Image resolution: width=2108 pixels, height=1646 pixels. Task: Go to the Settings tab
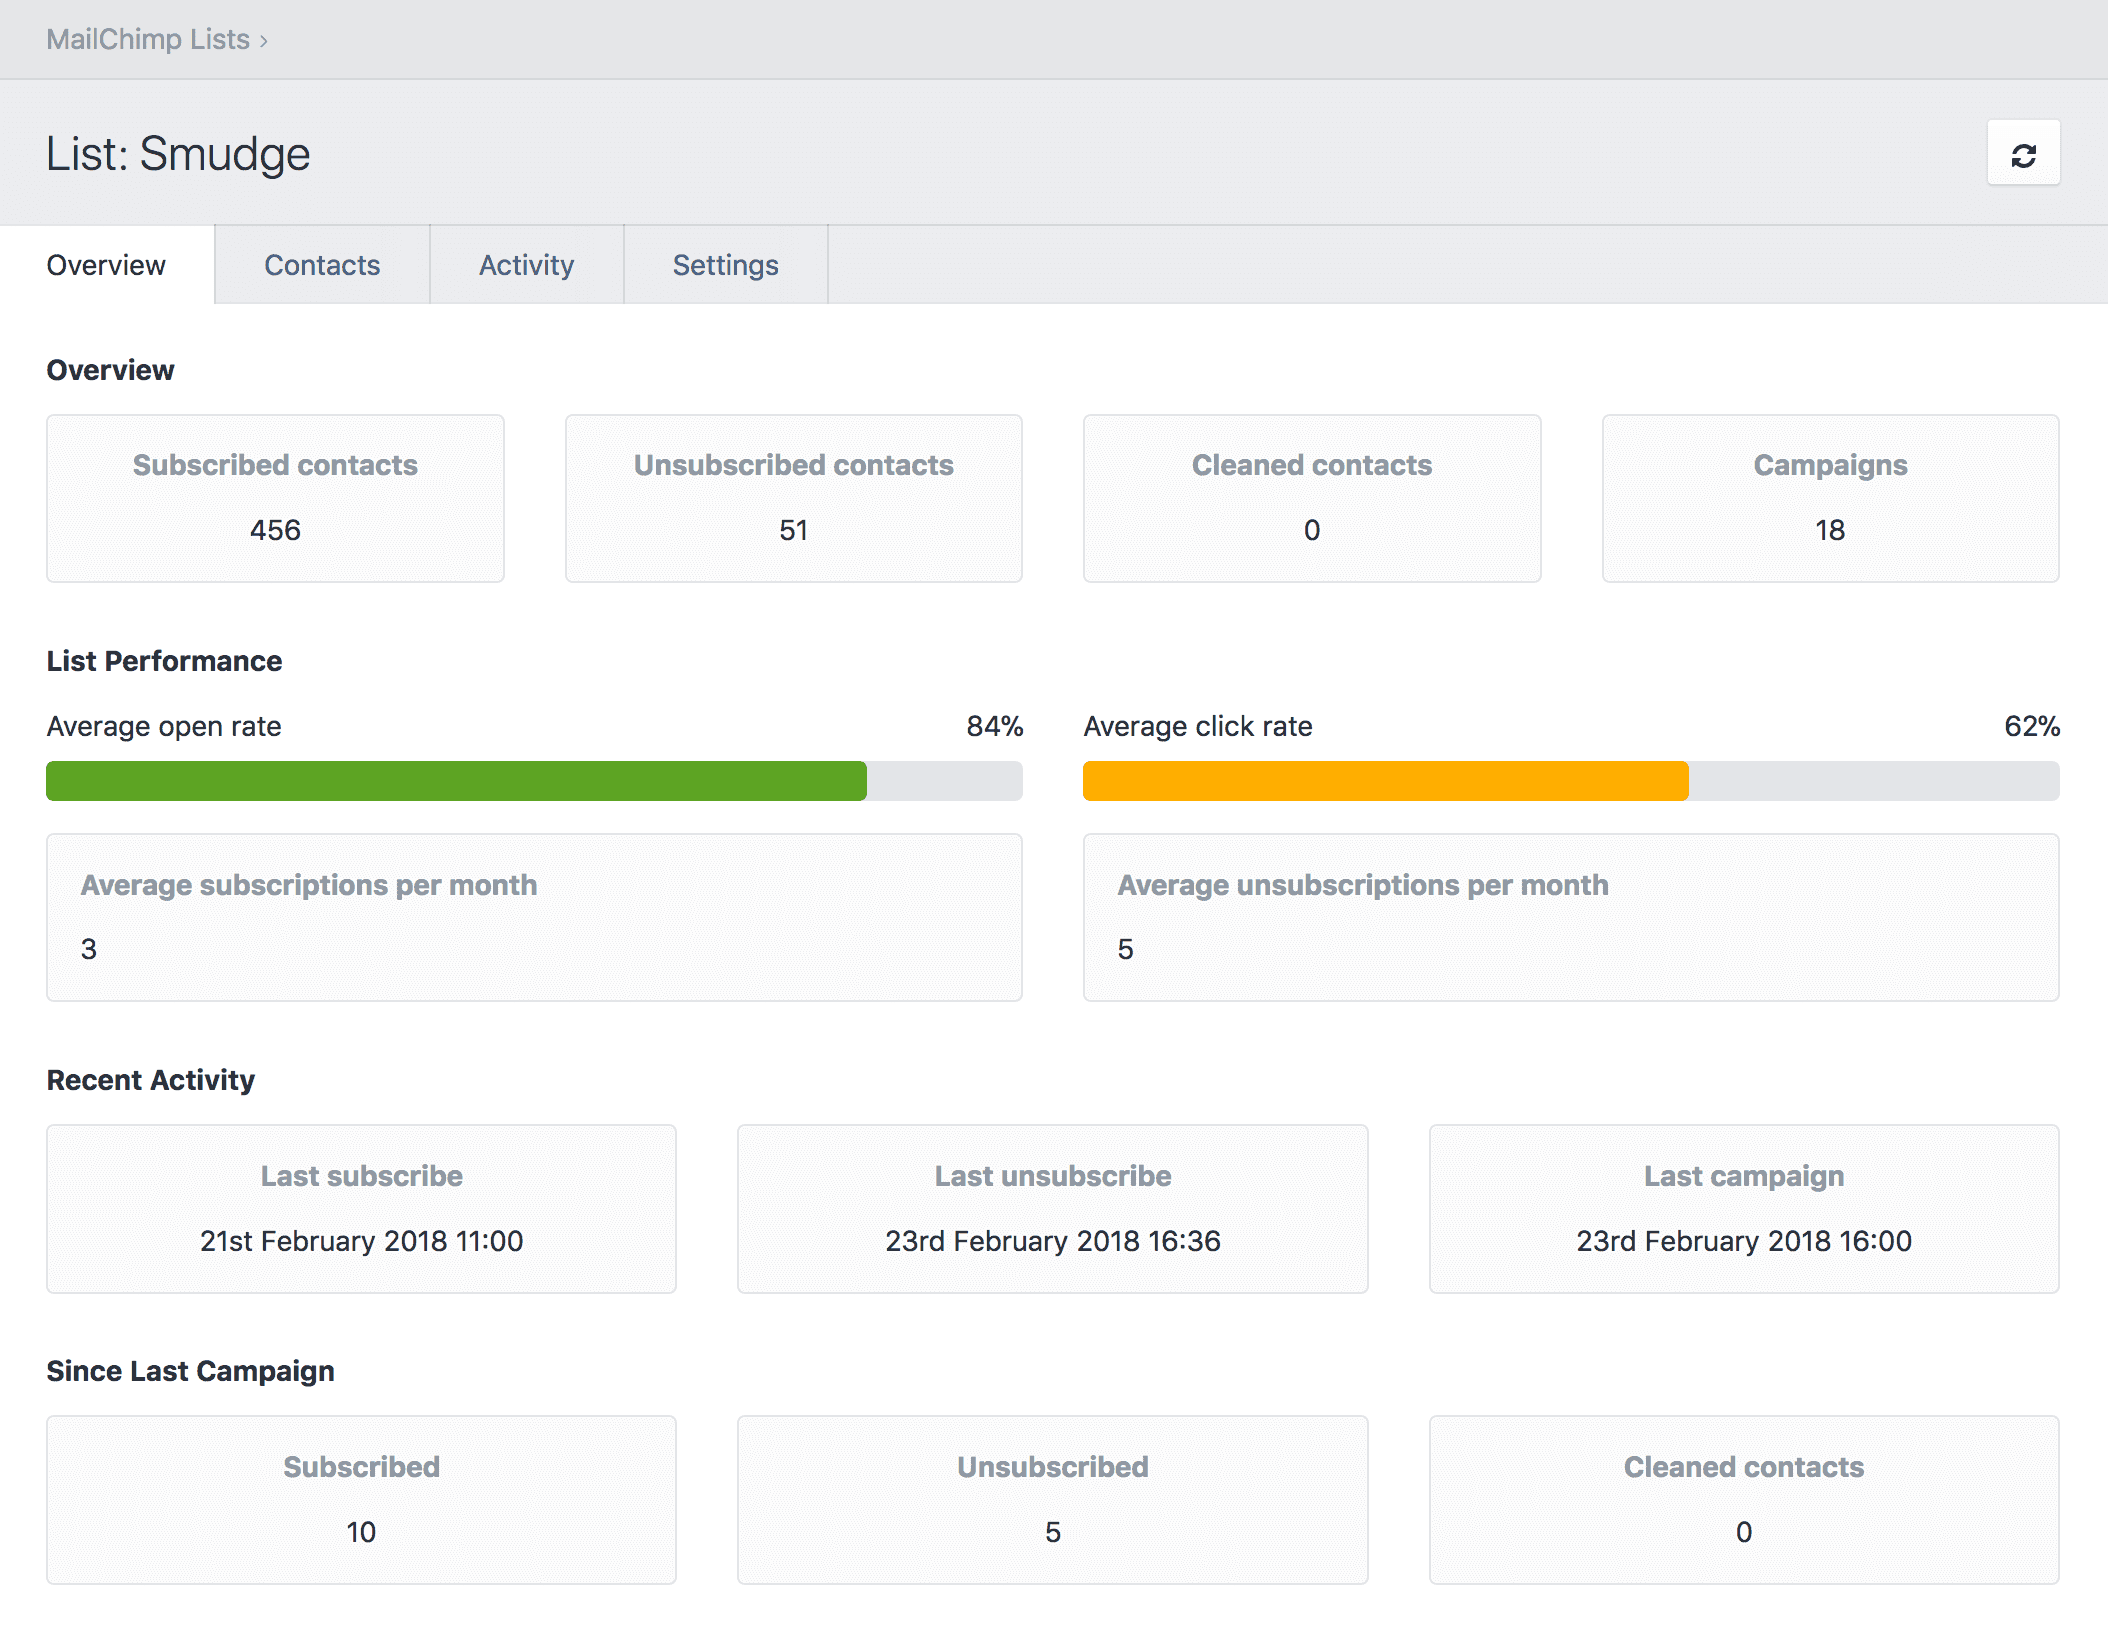(725, 265)
